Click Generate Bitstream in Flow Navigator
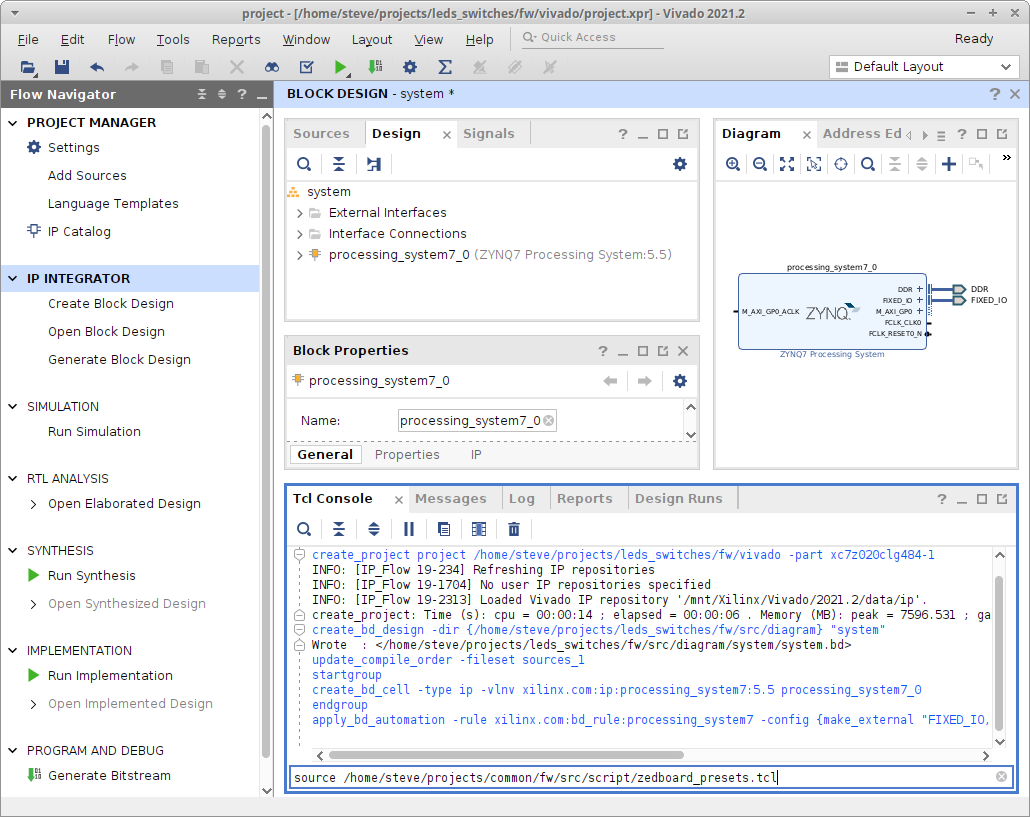The image size is (1030, 817). tap(109, 775)
